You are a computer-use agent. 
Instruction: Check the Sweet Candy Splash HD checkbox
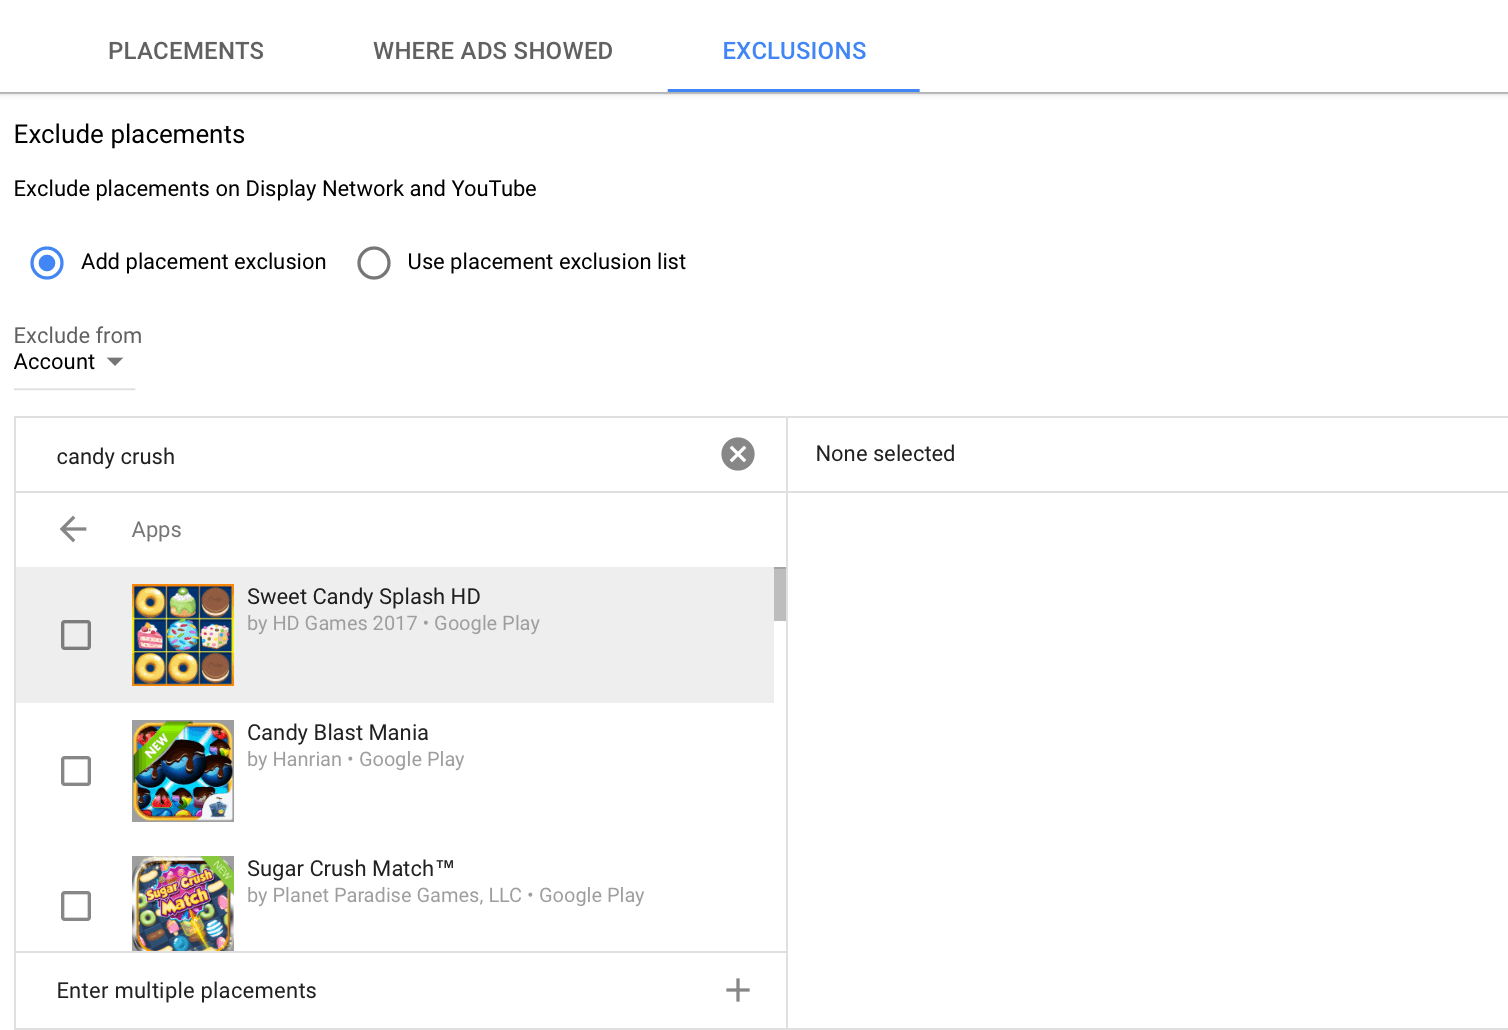[x=76, y=635]
